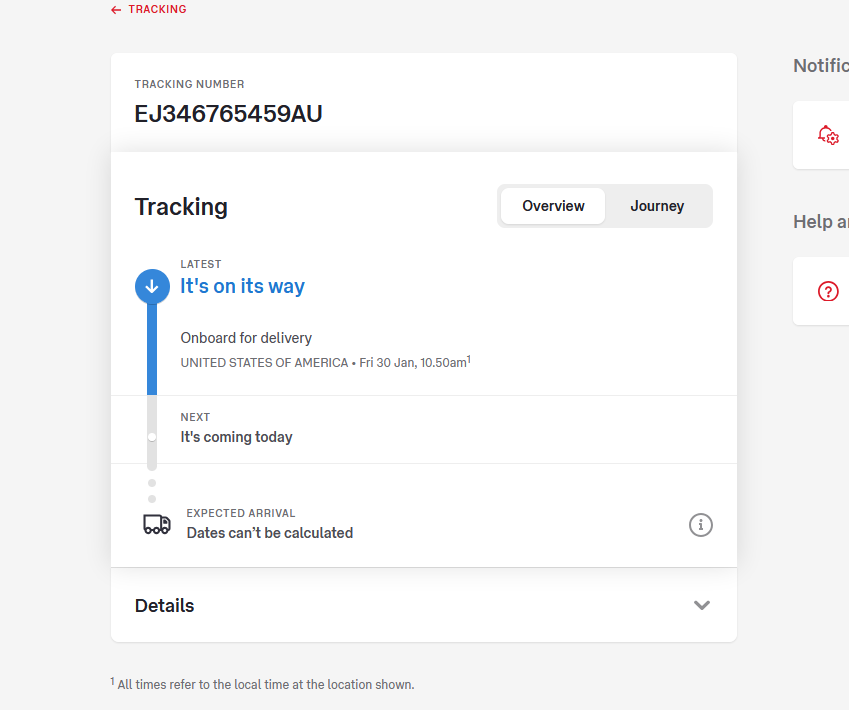849x710 pixels.
Task: Click the "It's on its way" heading
Action: pos(243,286)
